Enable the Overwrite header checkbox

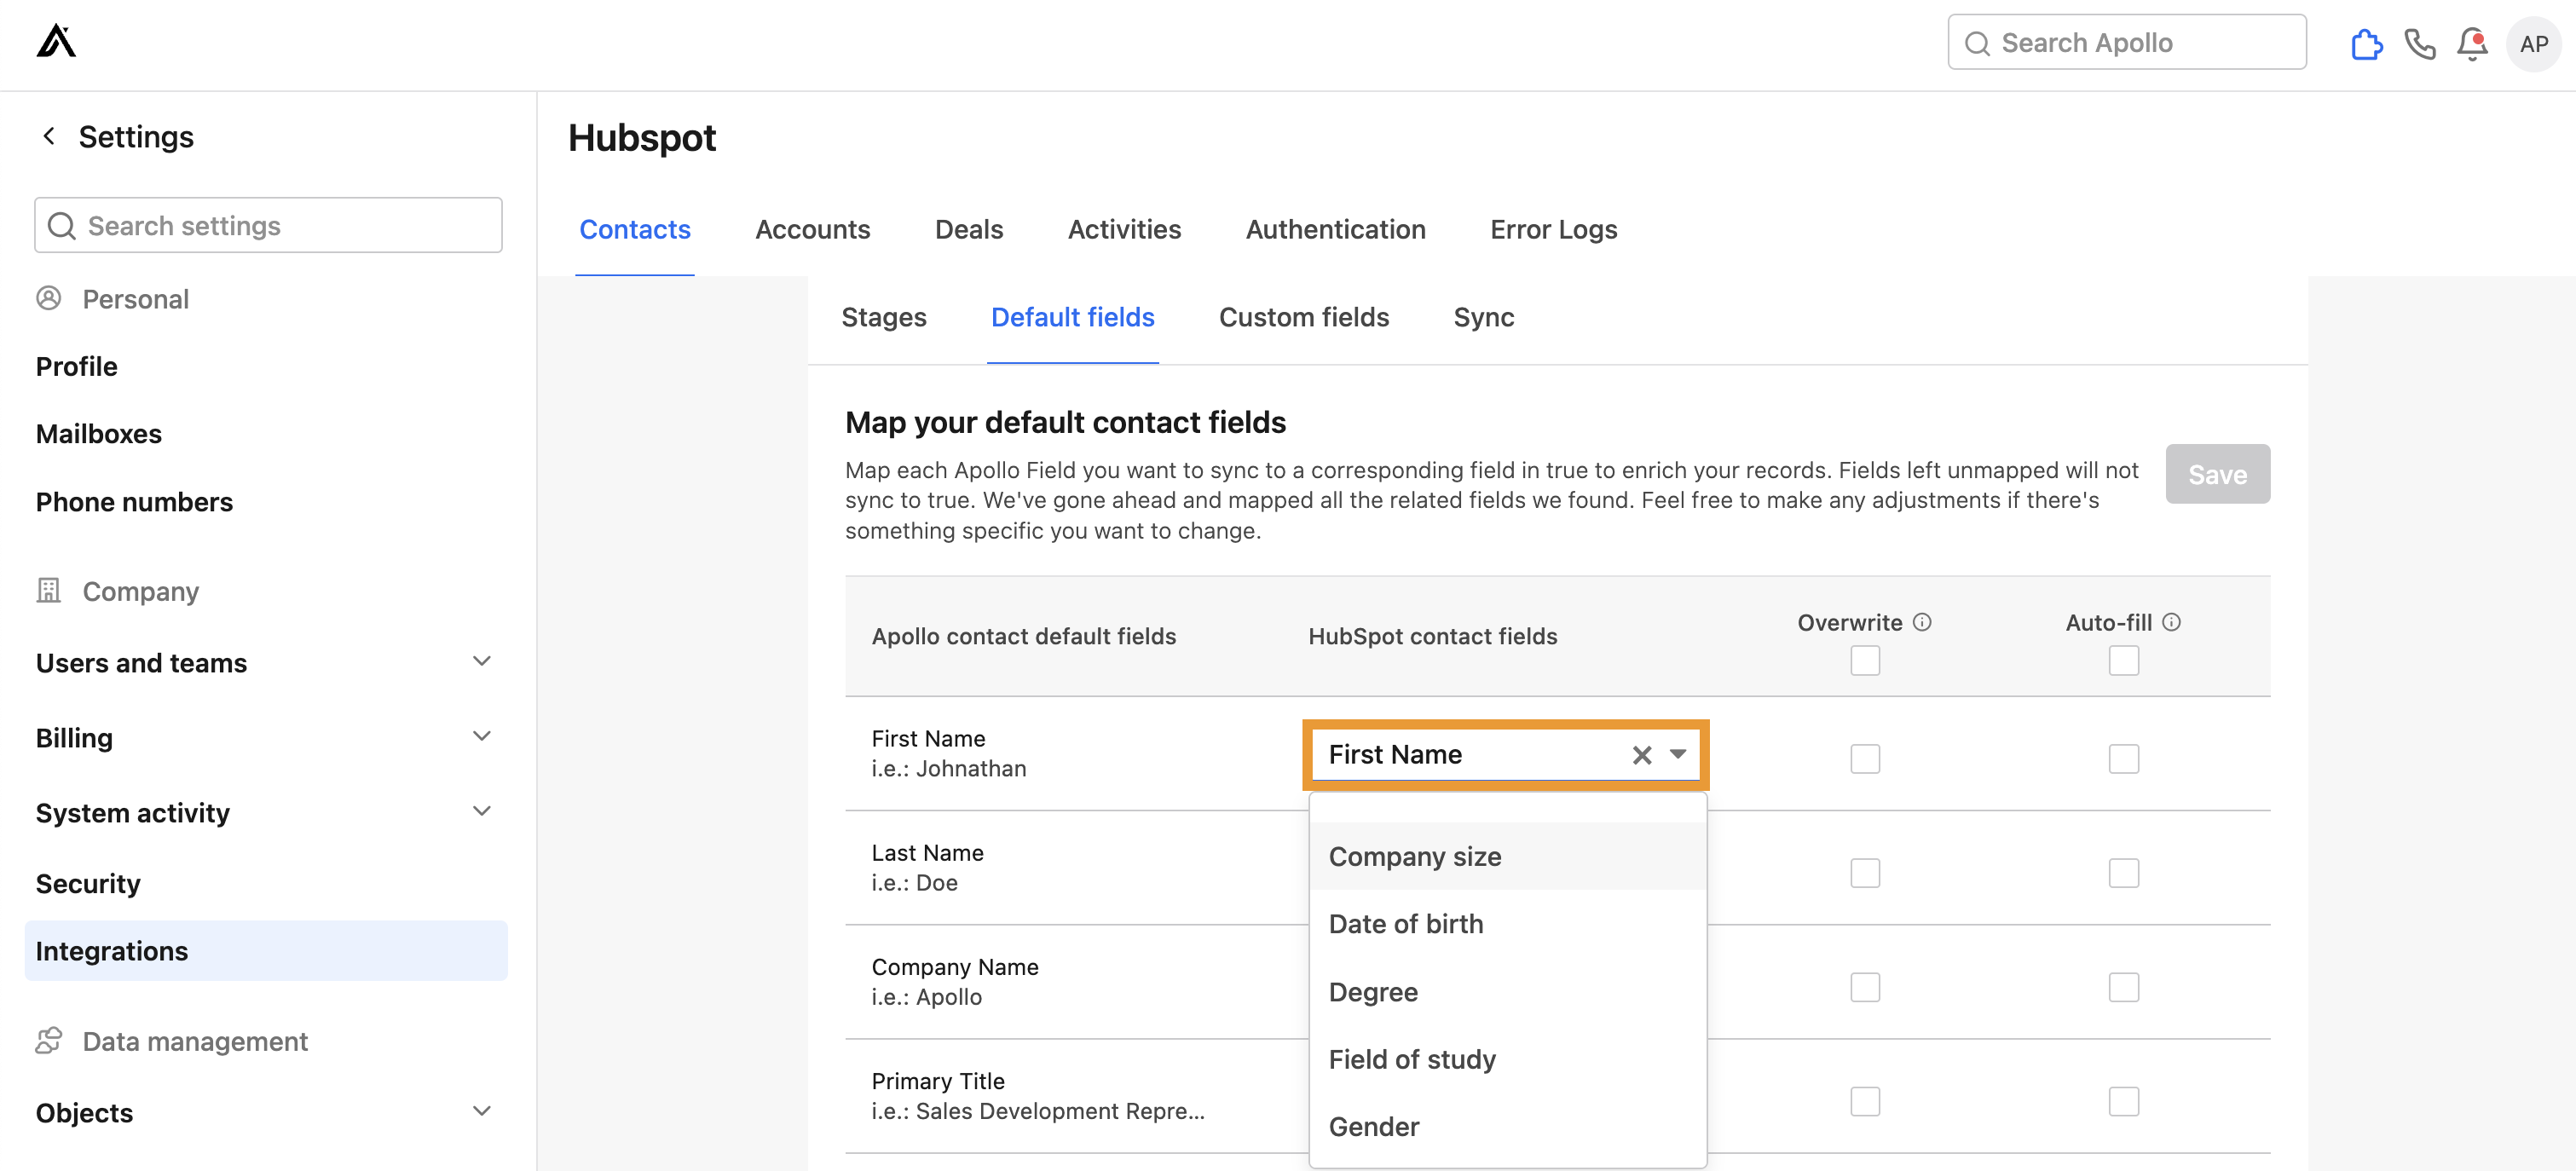point(1864,660)
